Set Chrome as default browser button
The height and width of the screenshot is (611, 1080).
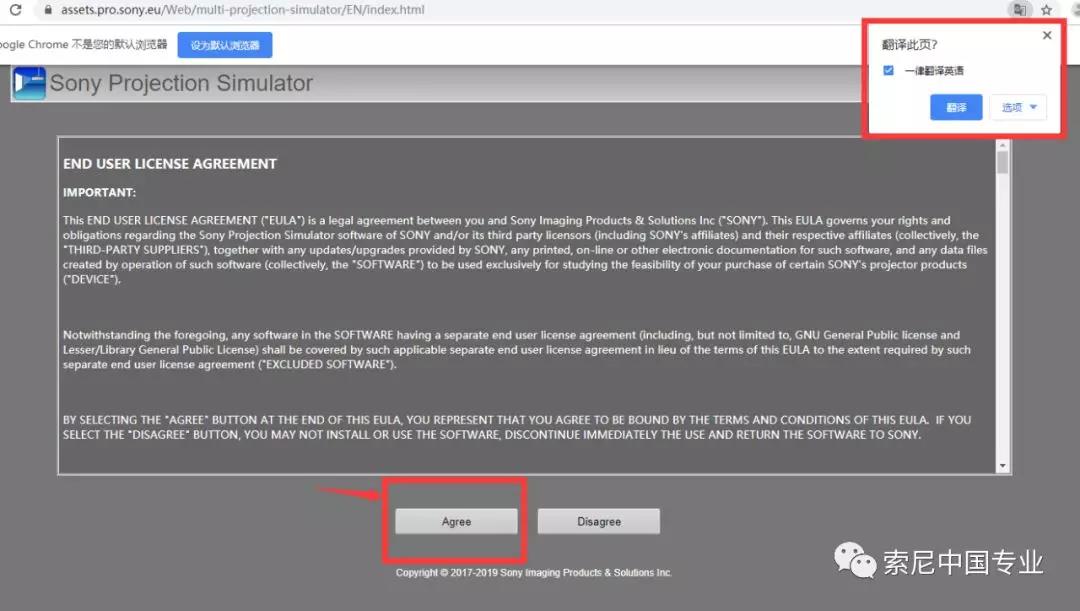(225, 45)
